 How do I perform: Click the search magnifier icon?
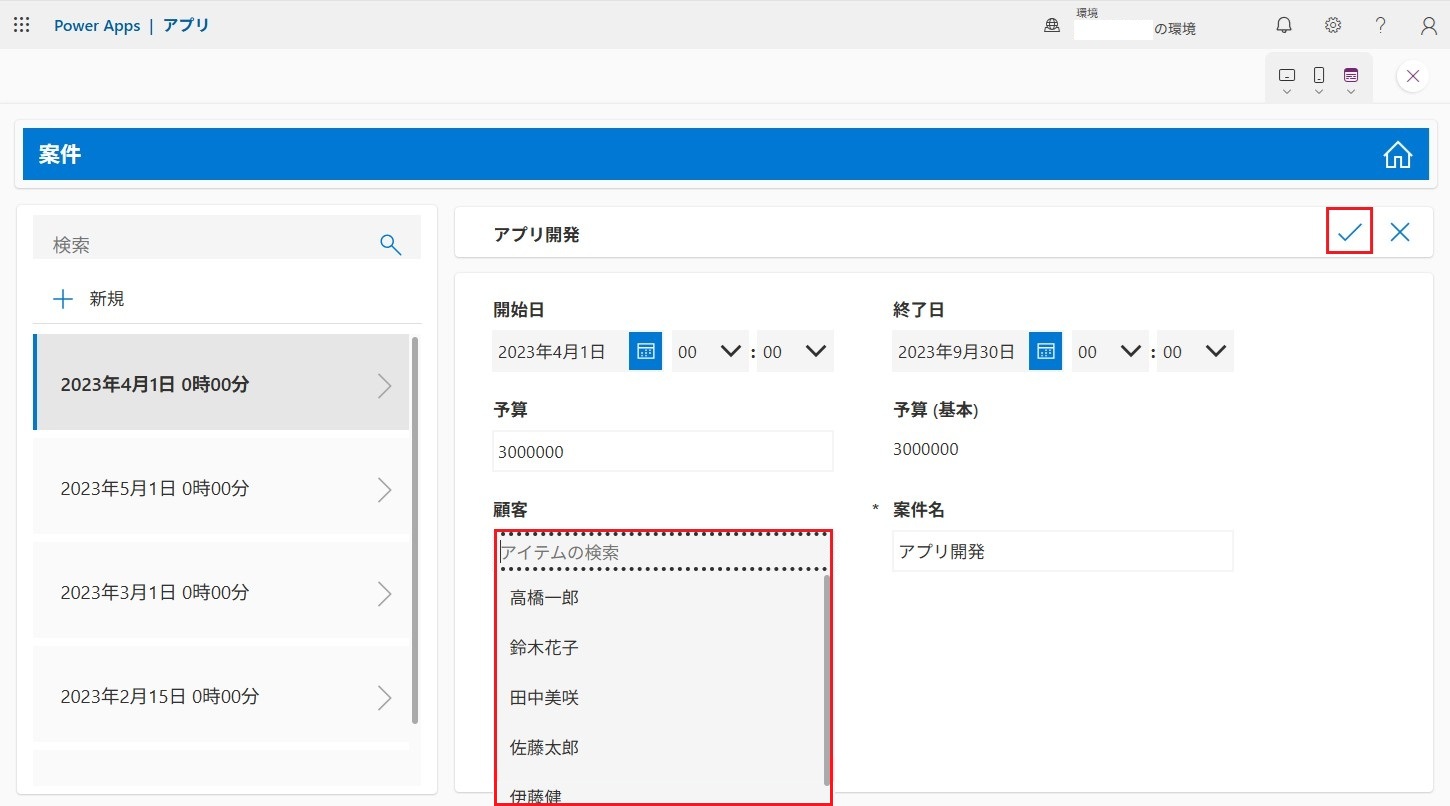click(391, 244)
